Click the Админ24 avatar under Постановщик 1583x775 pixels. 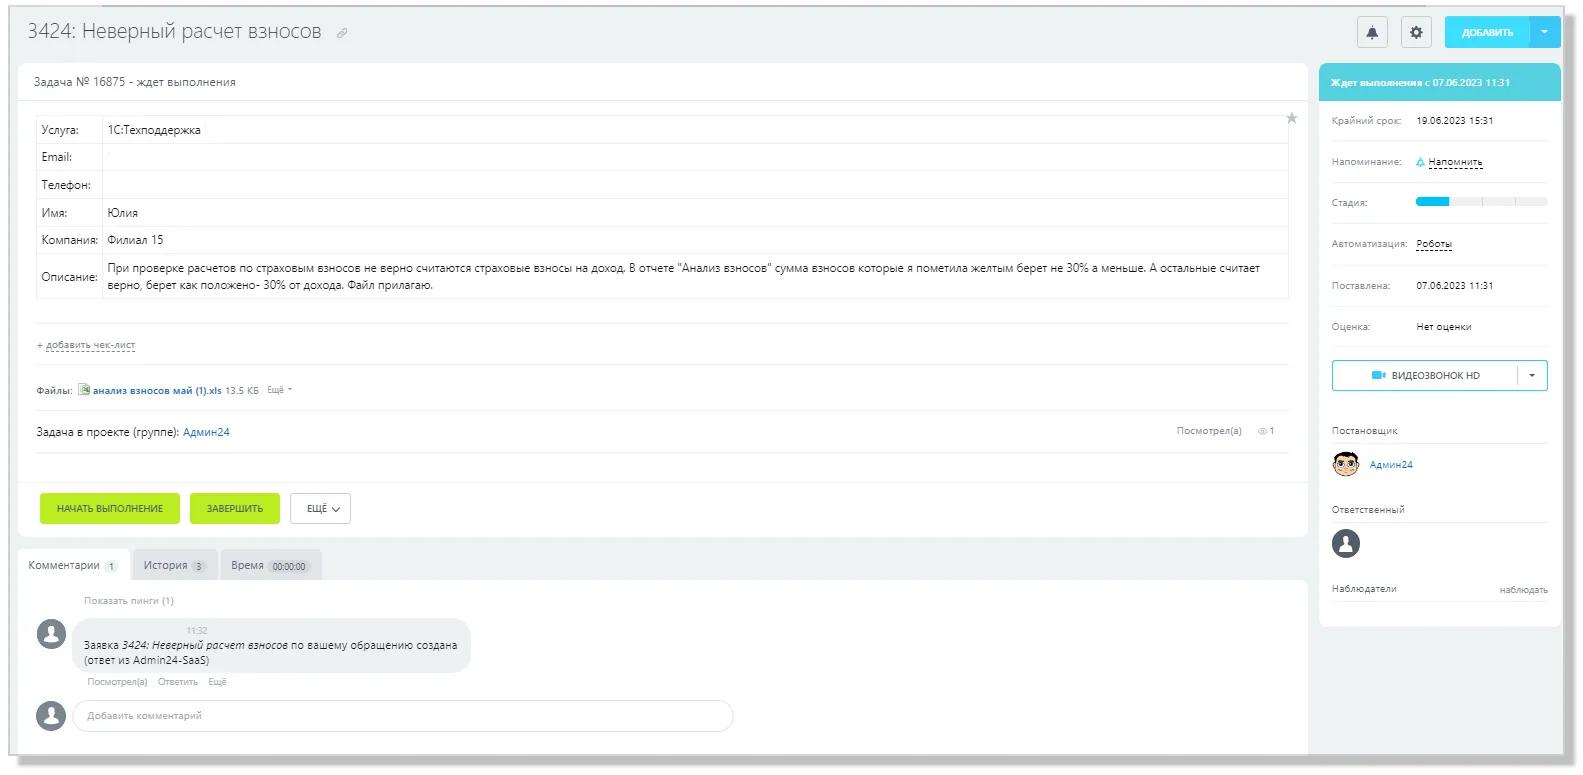[1346, 464]
